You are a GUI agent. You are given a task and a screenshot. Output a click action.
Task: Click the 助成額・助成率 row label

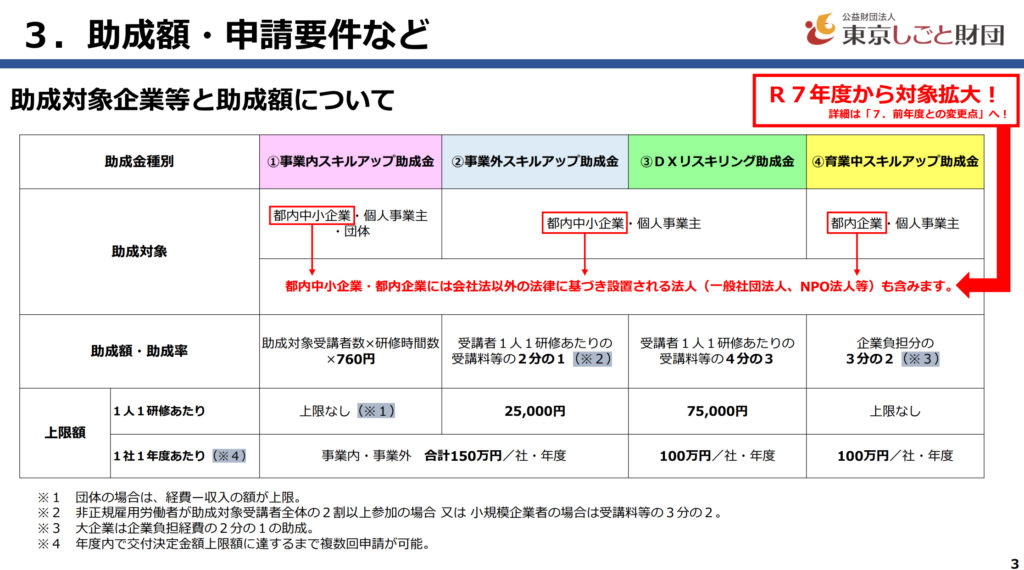coord(139,351)
